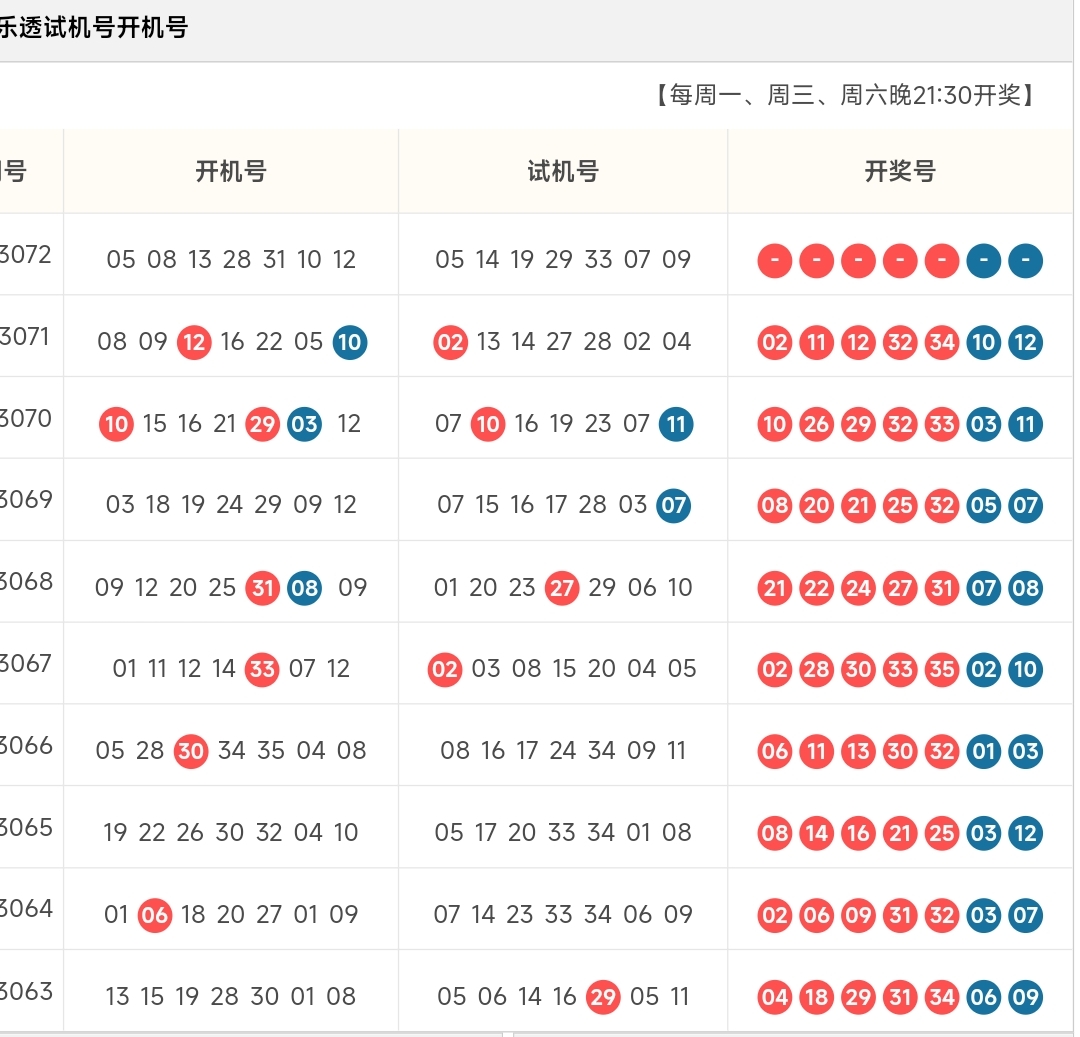
Task: Click highlighted red 10 in row 3070 试机号
Action: 488,424
